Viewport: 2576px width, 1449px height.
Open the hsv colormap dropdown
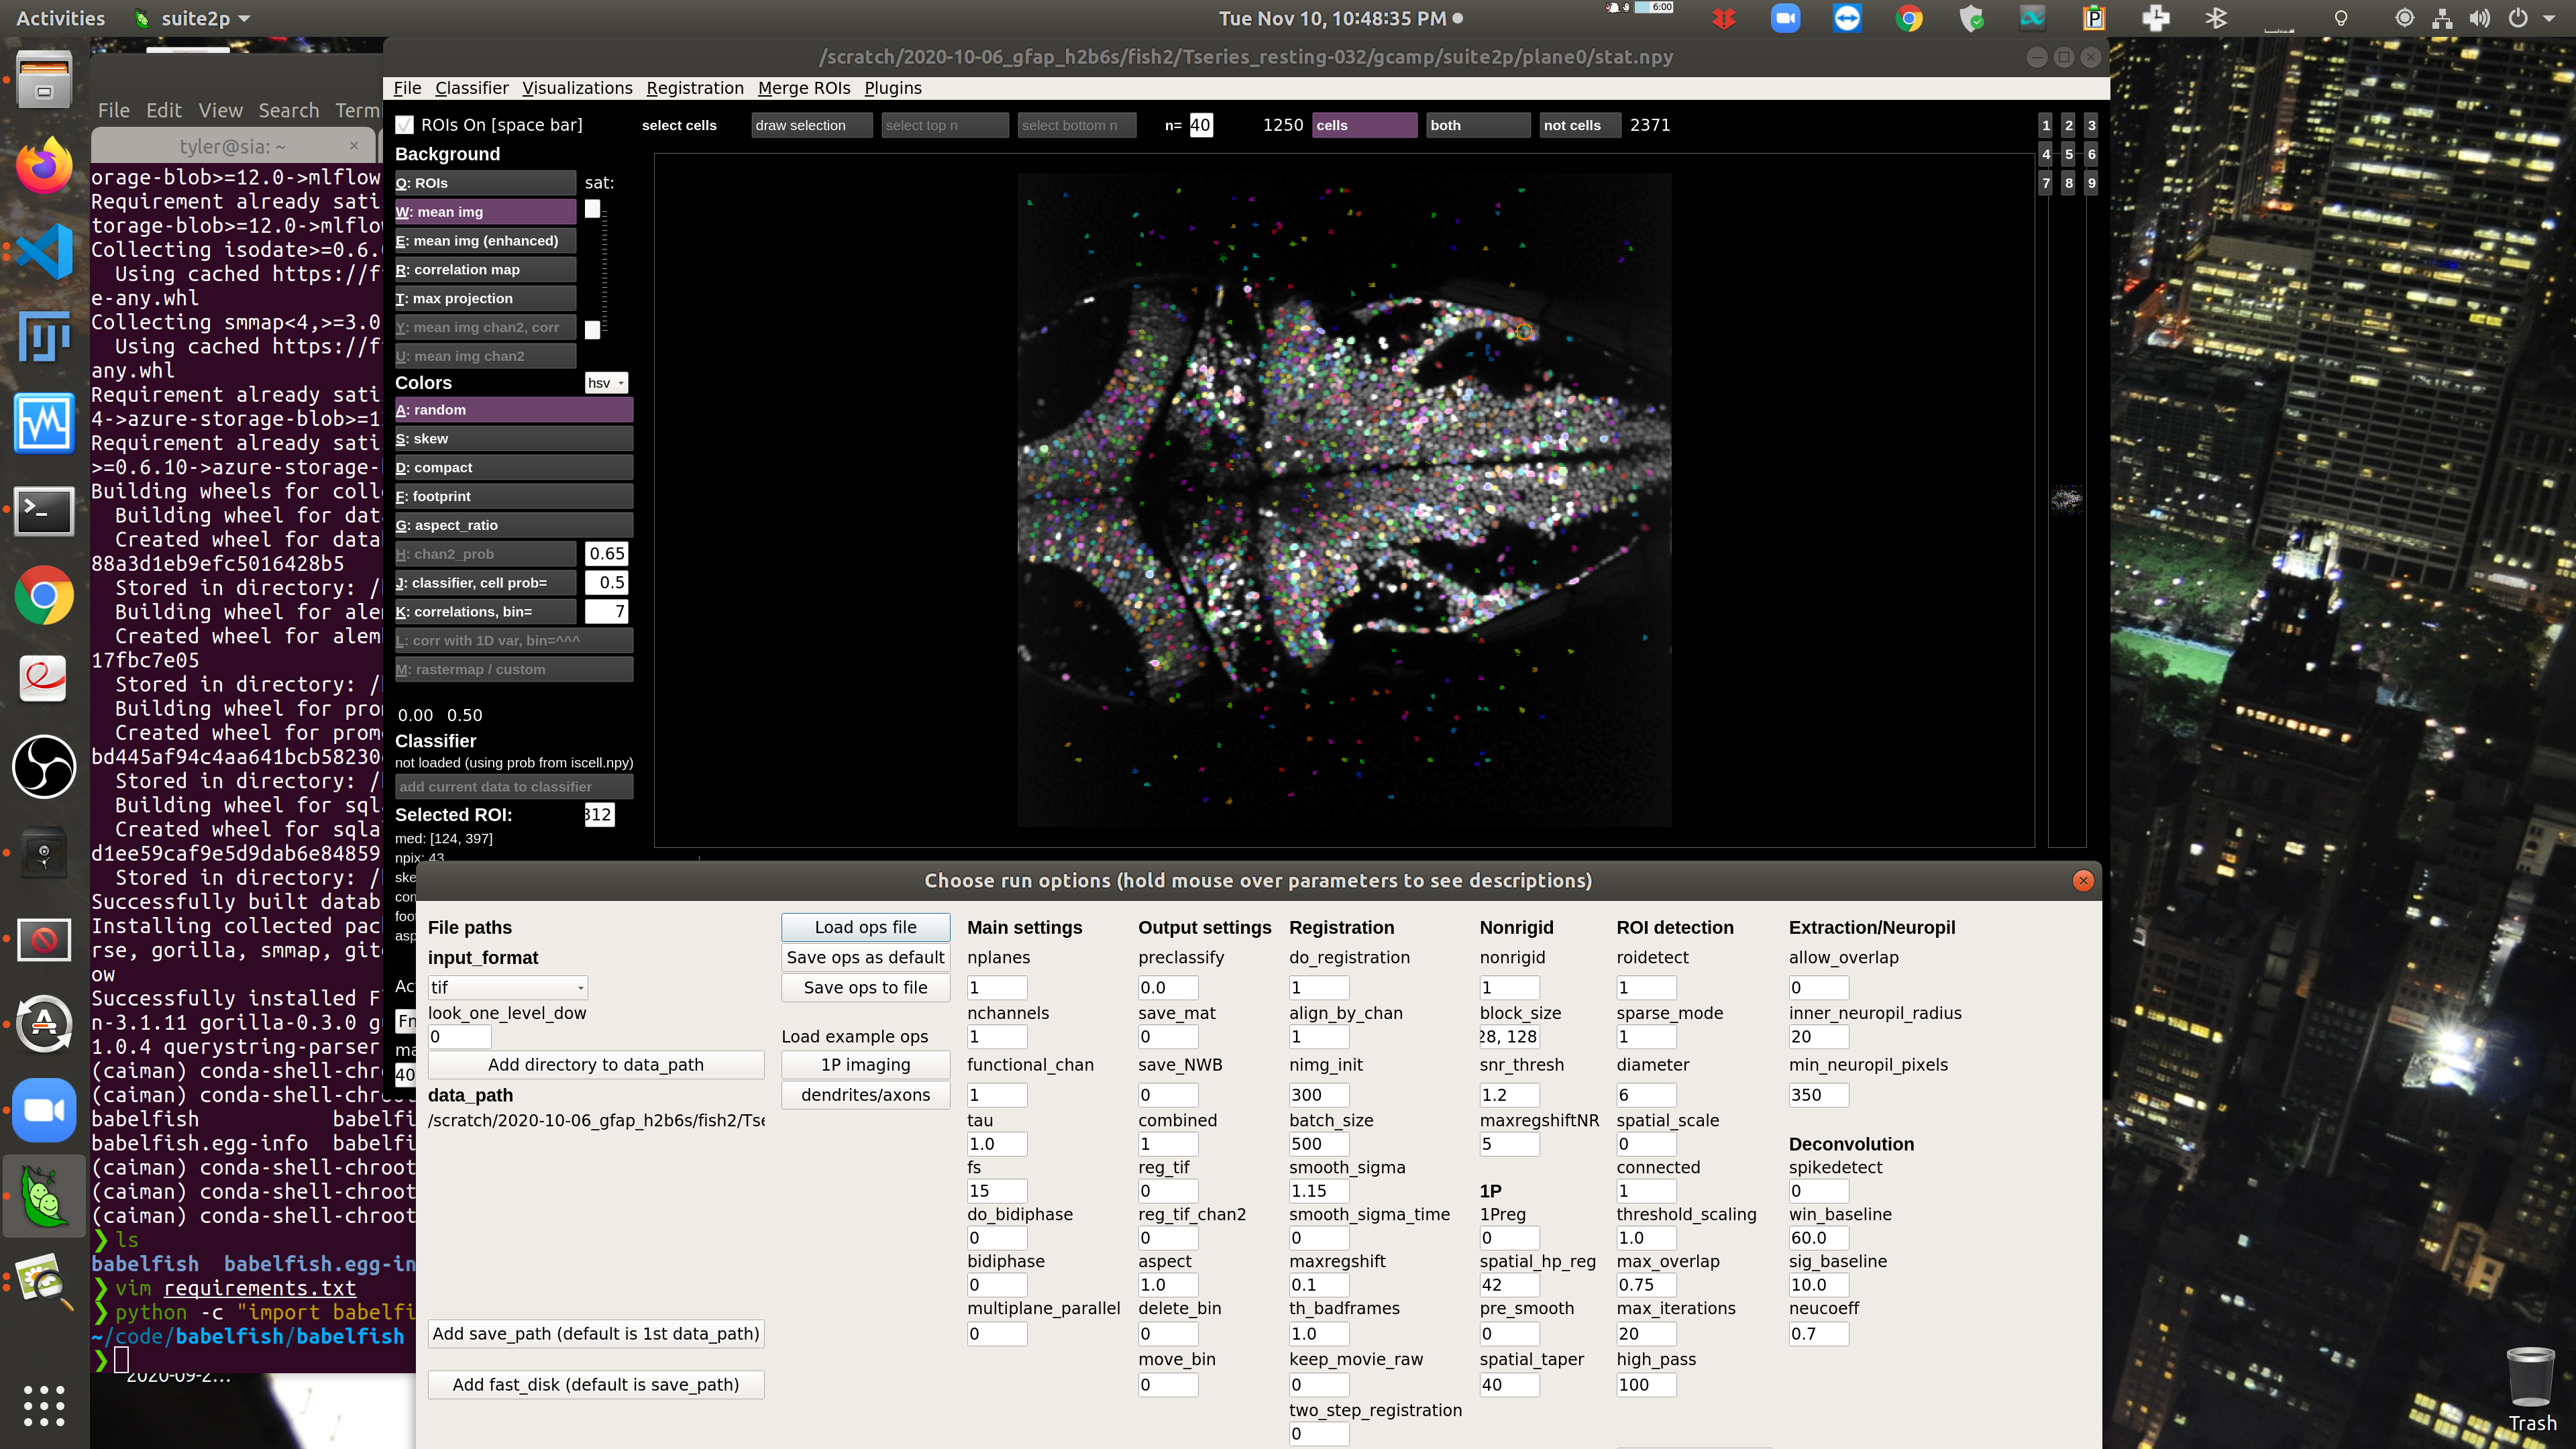(607, 383)
